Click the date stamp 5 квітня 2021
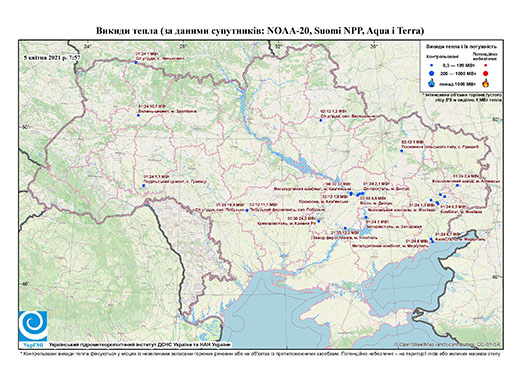 [x=52, y=57]
